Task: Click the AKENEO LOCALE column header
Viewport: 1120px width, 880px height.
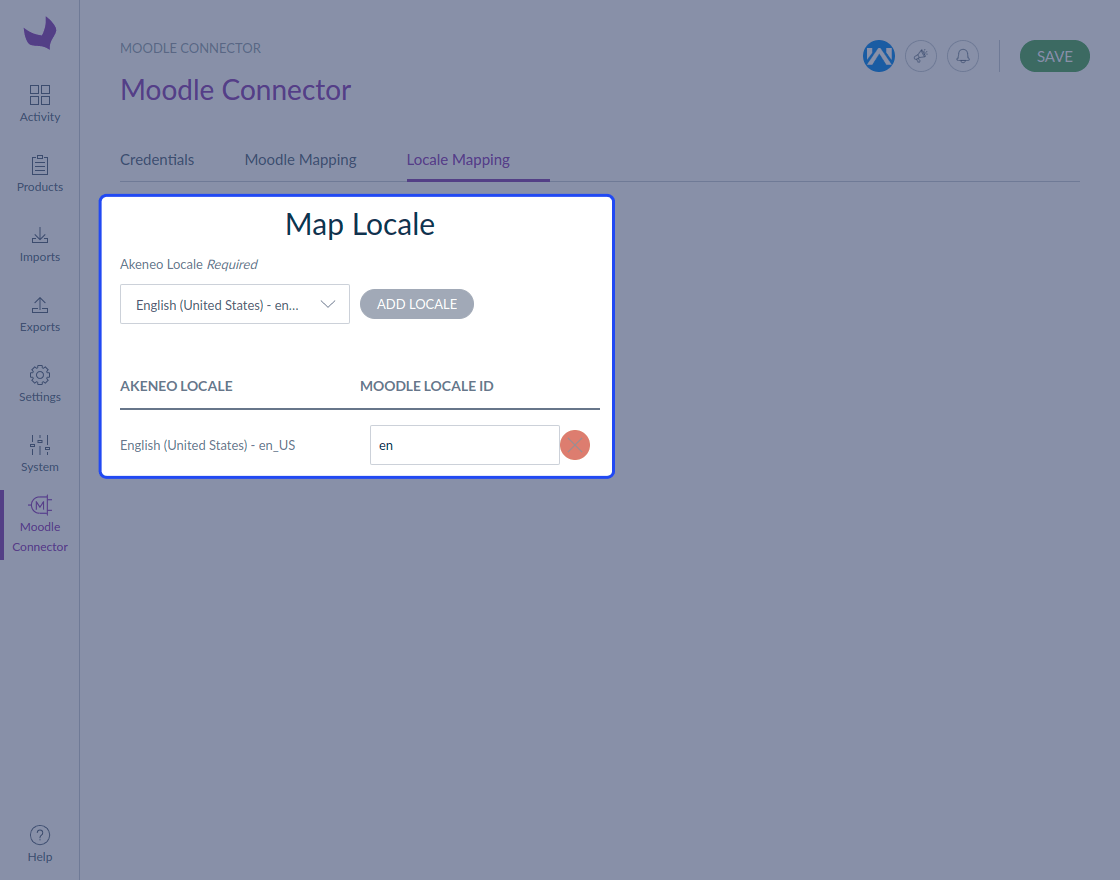Action: (176, 386)
